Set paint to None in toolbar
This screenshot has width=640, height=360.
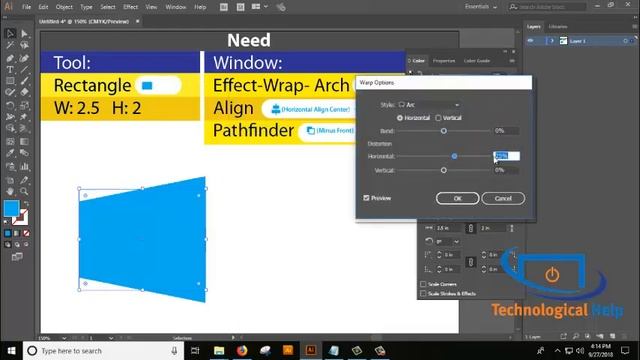27,233
